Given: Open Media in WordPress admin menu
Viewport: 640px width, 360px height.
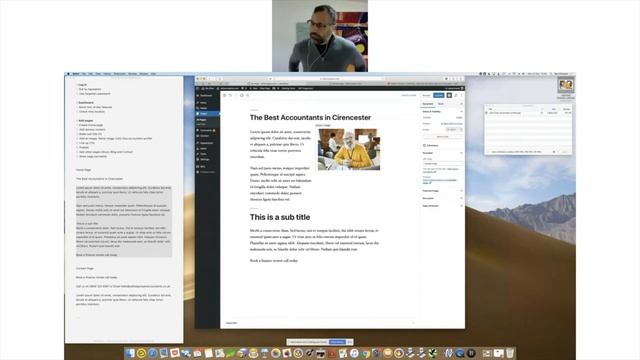Looking at the screenshot, I should pos(203,108).
